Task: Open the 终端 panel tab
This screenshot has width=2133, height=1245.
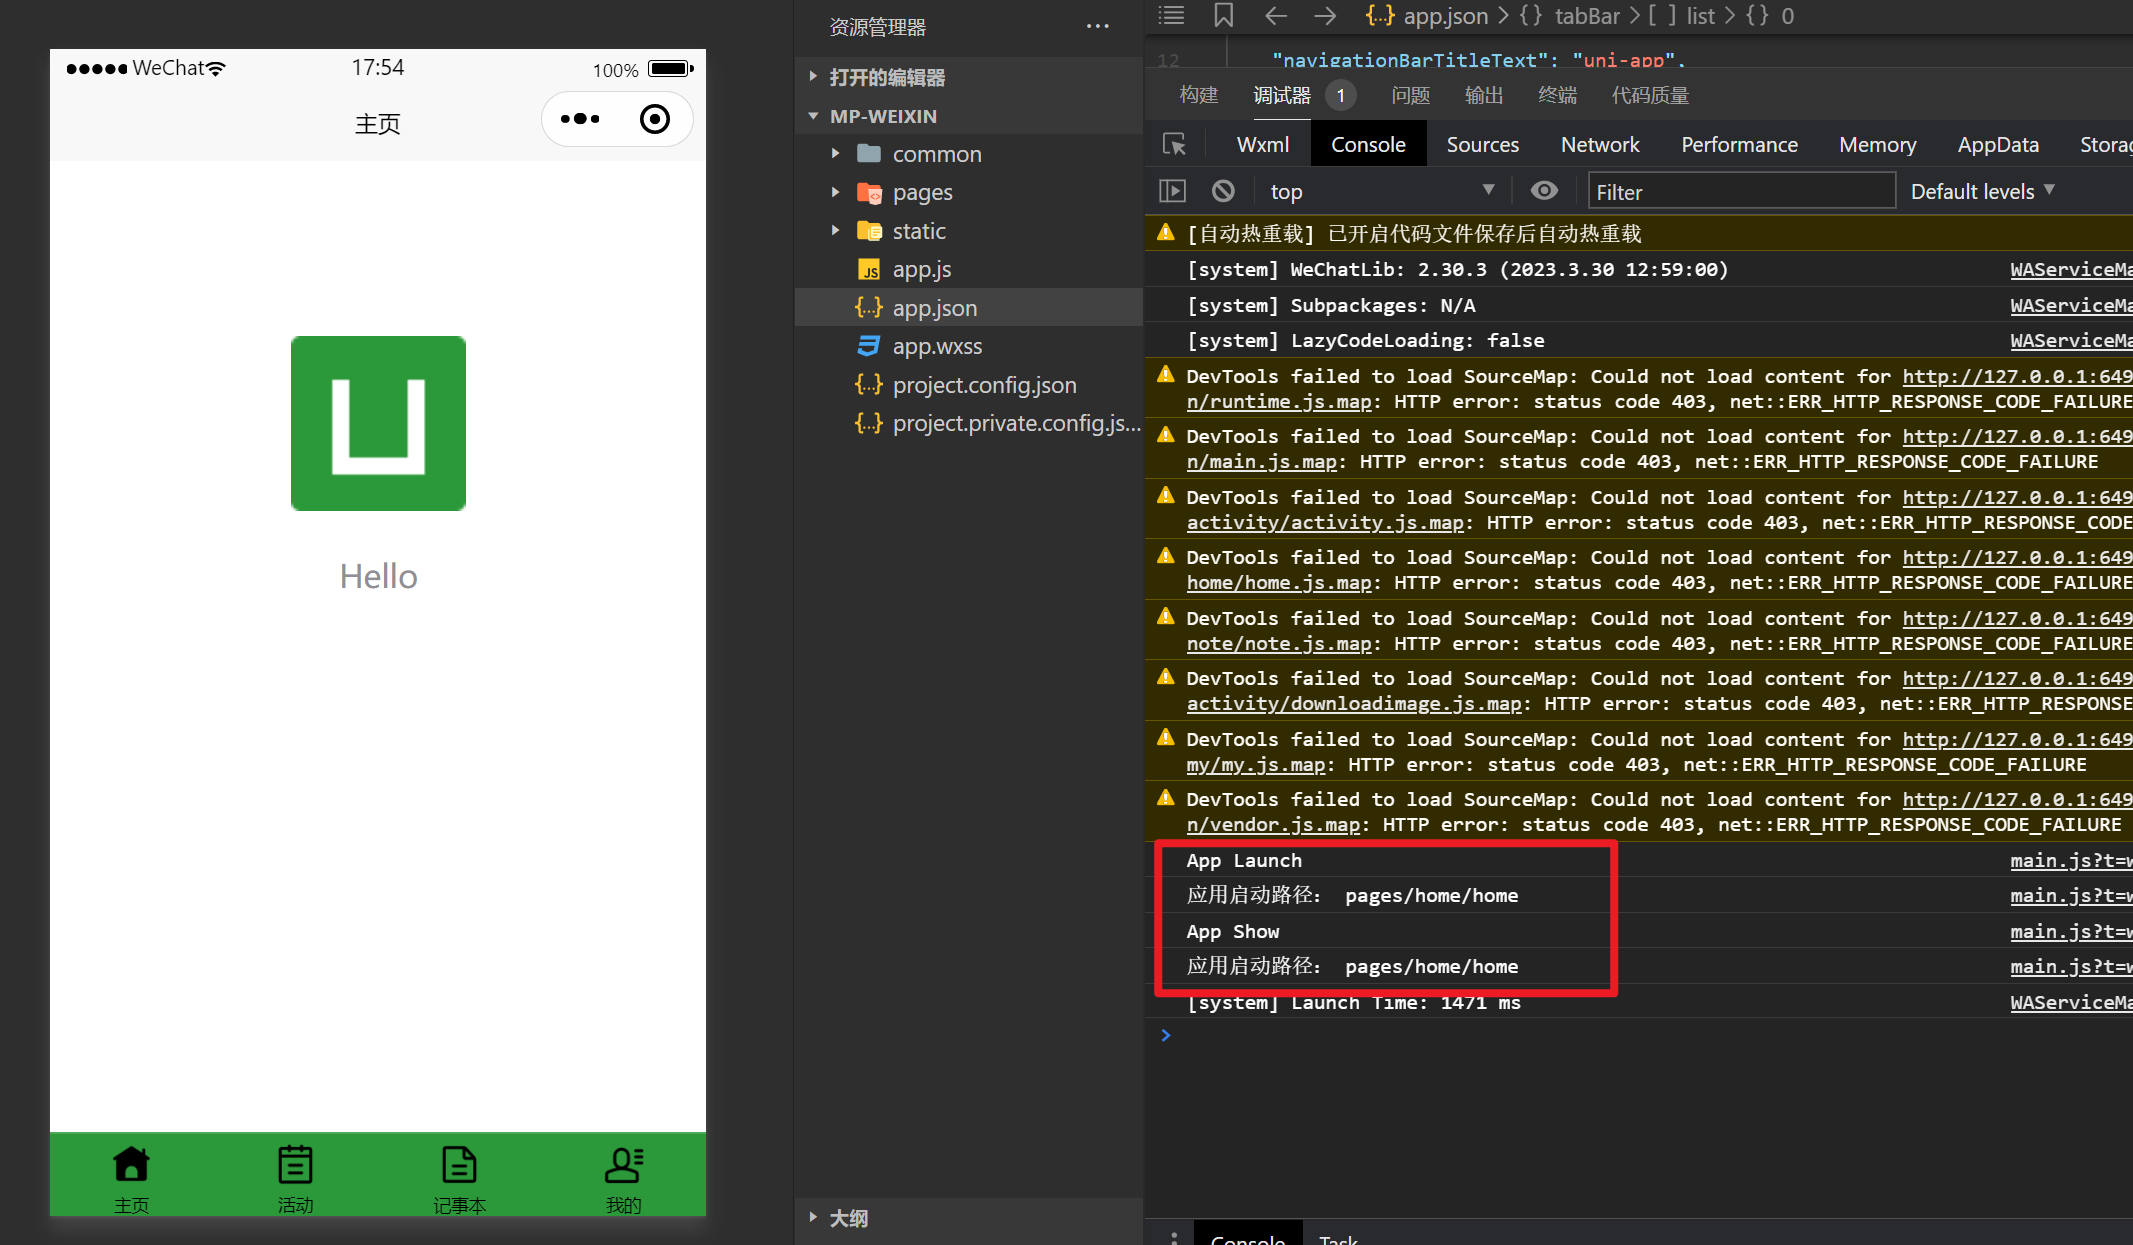Action: [x=1557, y=95]
